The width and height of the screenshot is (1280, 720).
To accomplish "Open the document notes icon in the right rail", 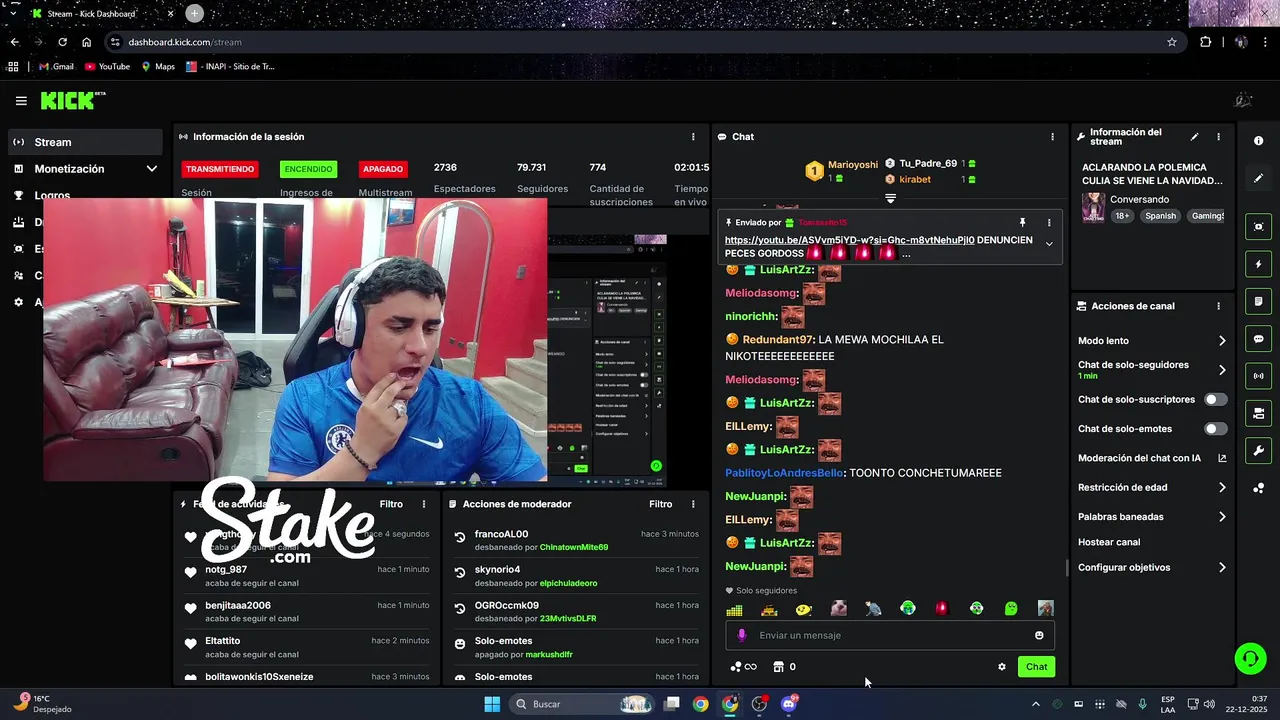I will pyautogui.click(x=1258, y=301).
